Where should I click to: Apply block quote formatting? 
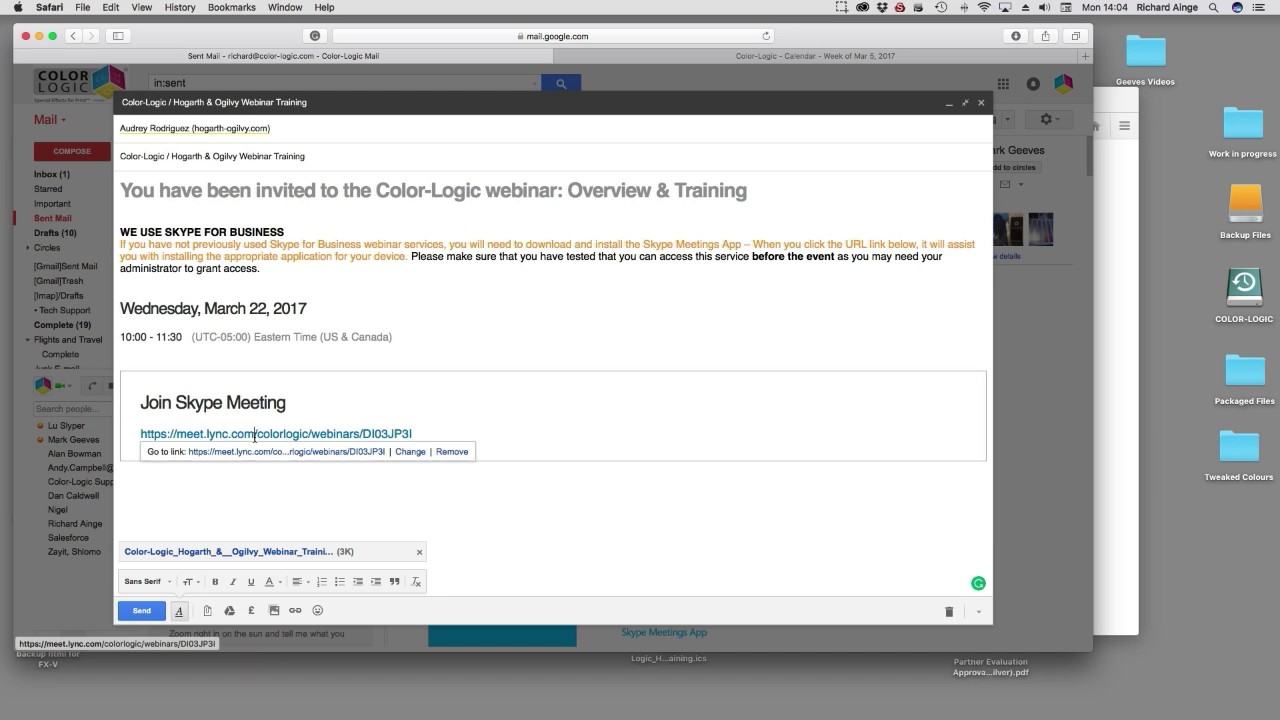click(x=394, y=582)
